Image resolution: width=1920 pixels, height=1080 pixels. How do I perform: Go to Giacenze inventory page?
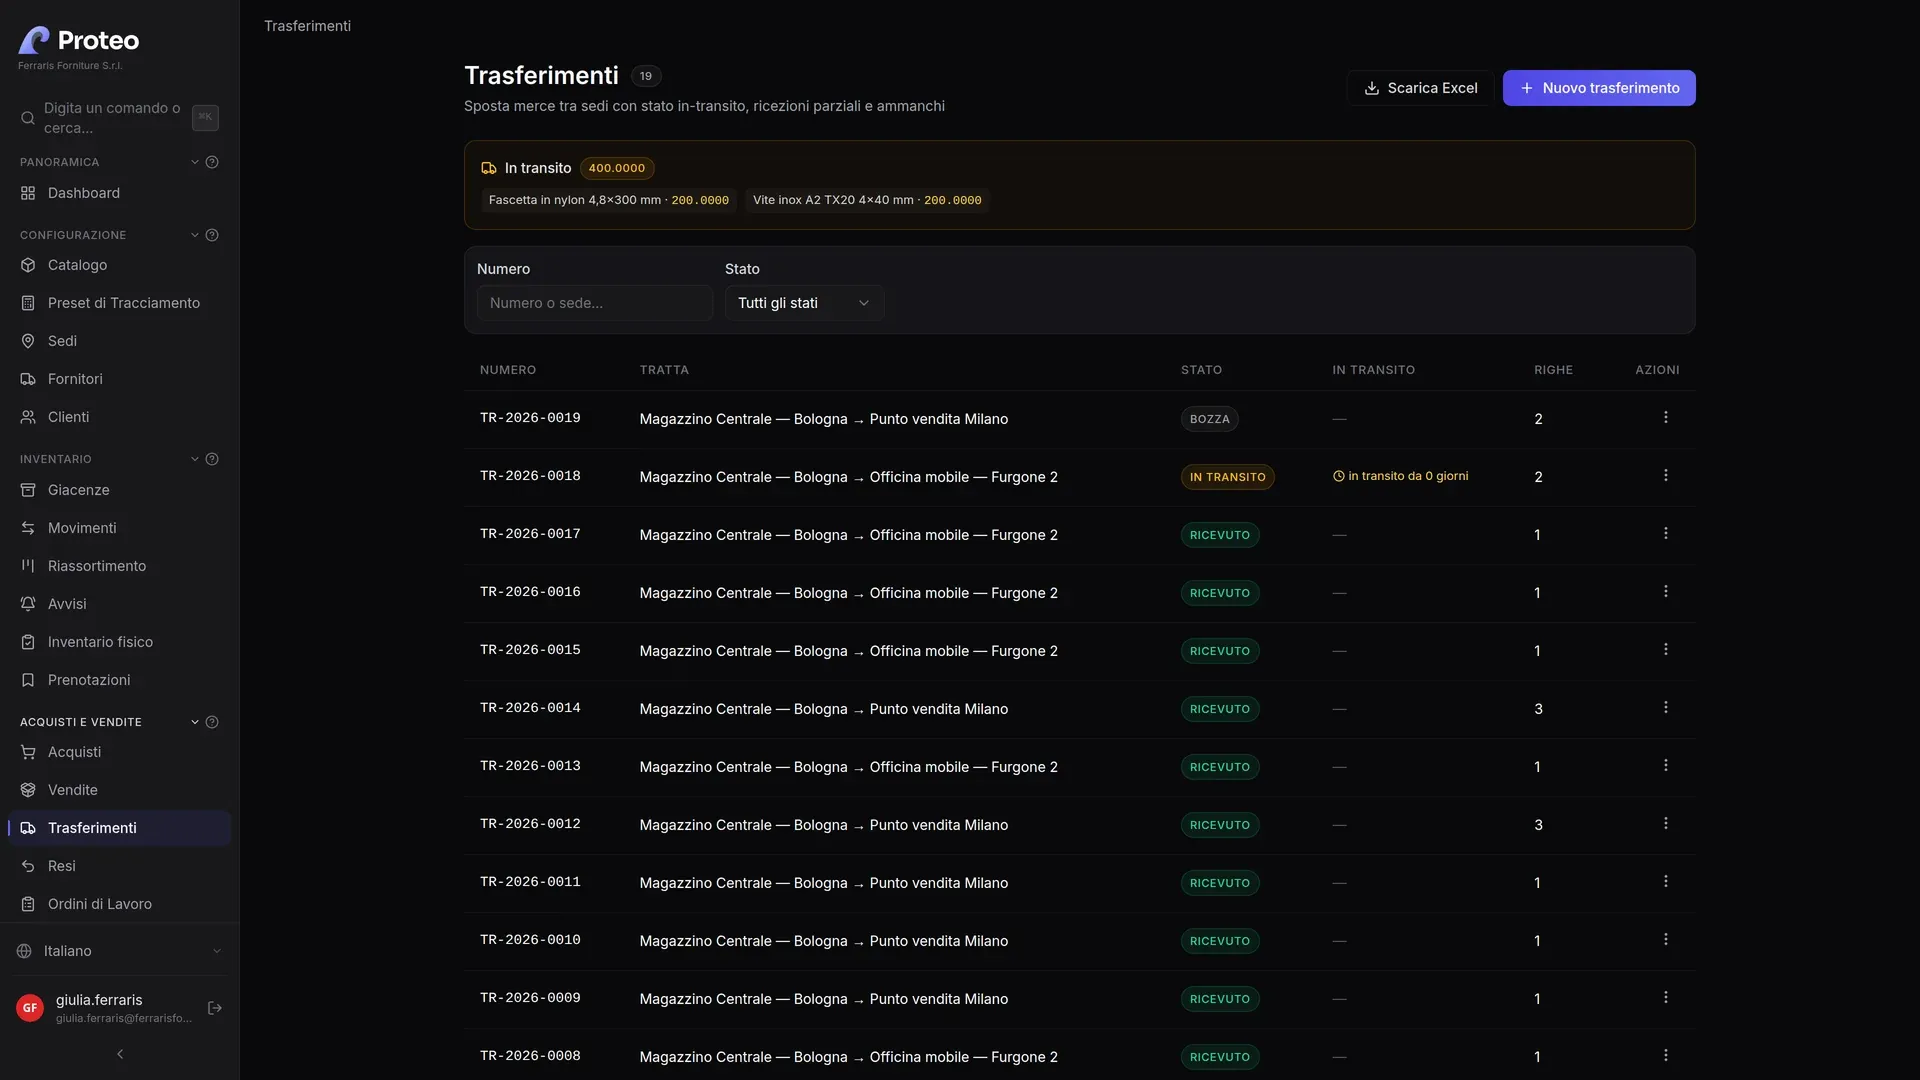click(x=119, y=490)
